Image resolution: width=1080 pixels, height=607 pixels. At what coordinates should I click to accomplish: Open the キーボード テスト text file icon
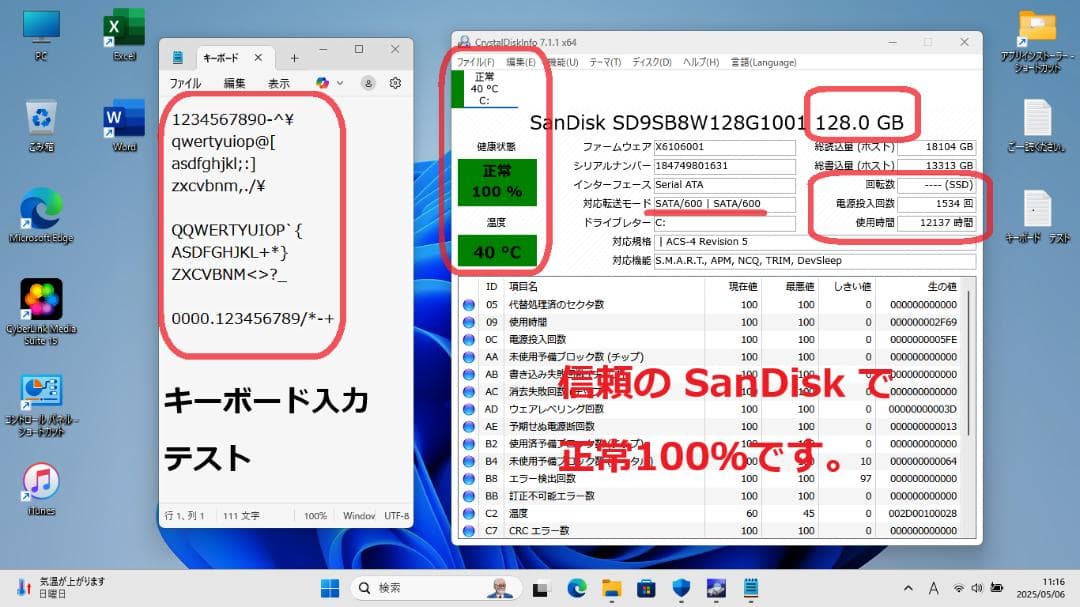point(1037,216)
